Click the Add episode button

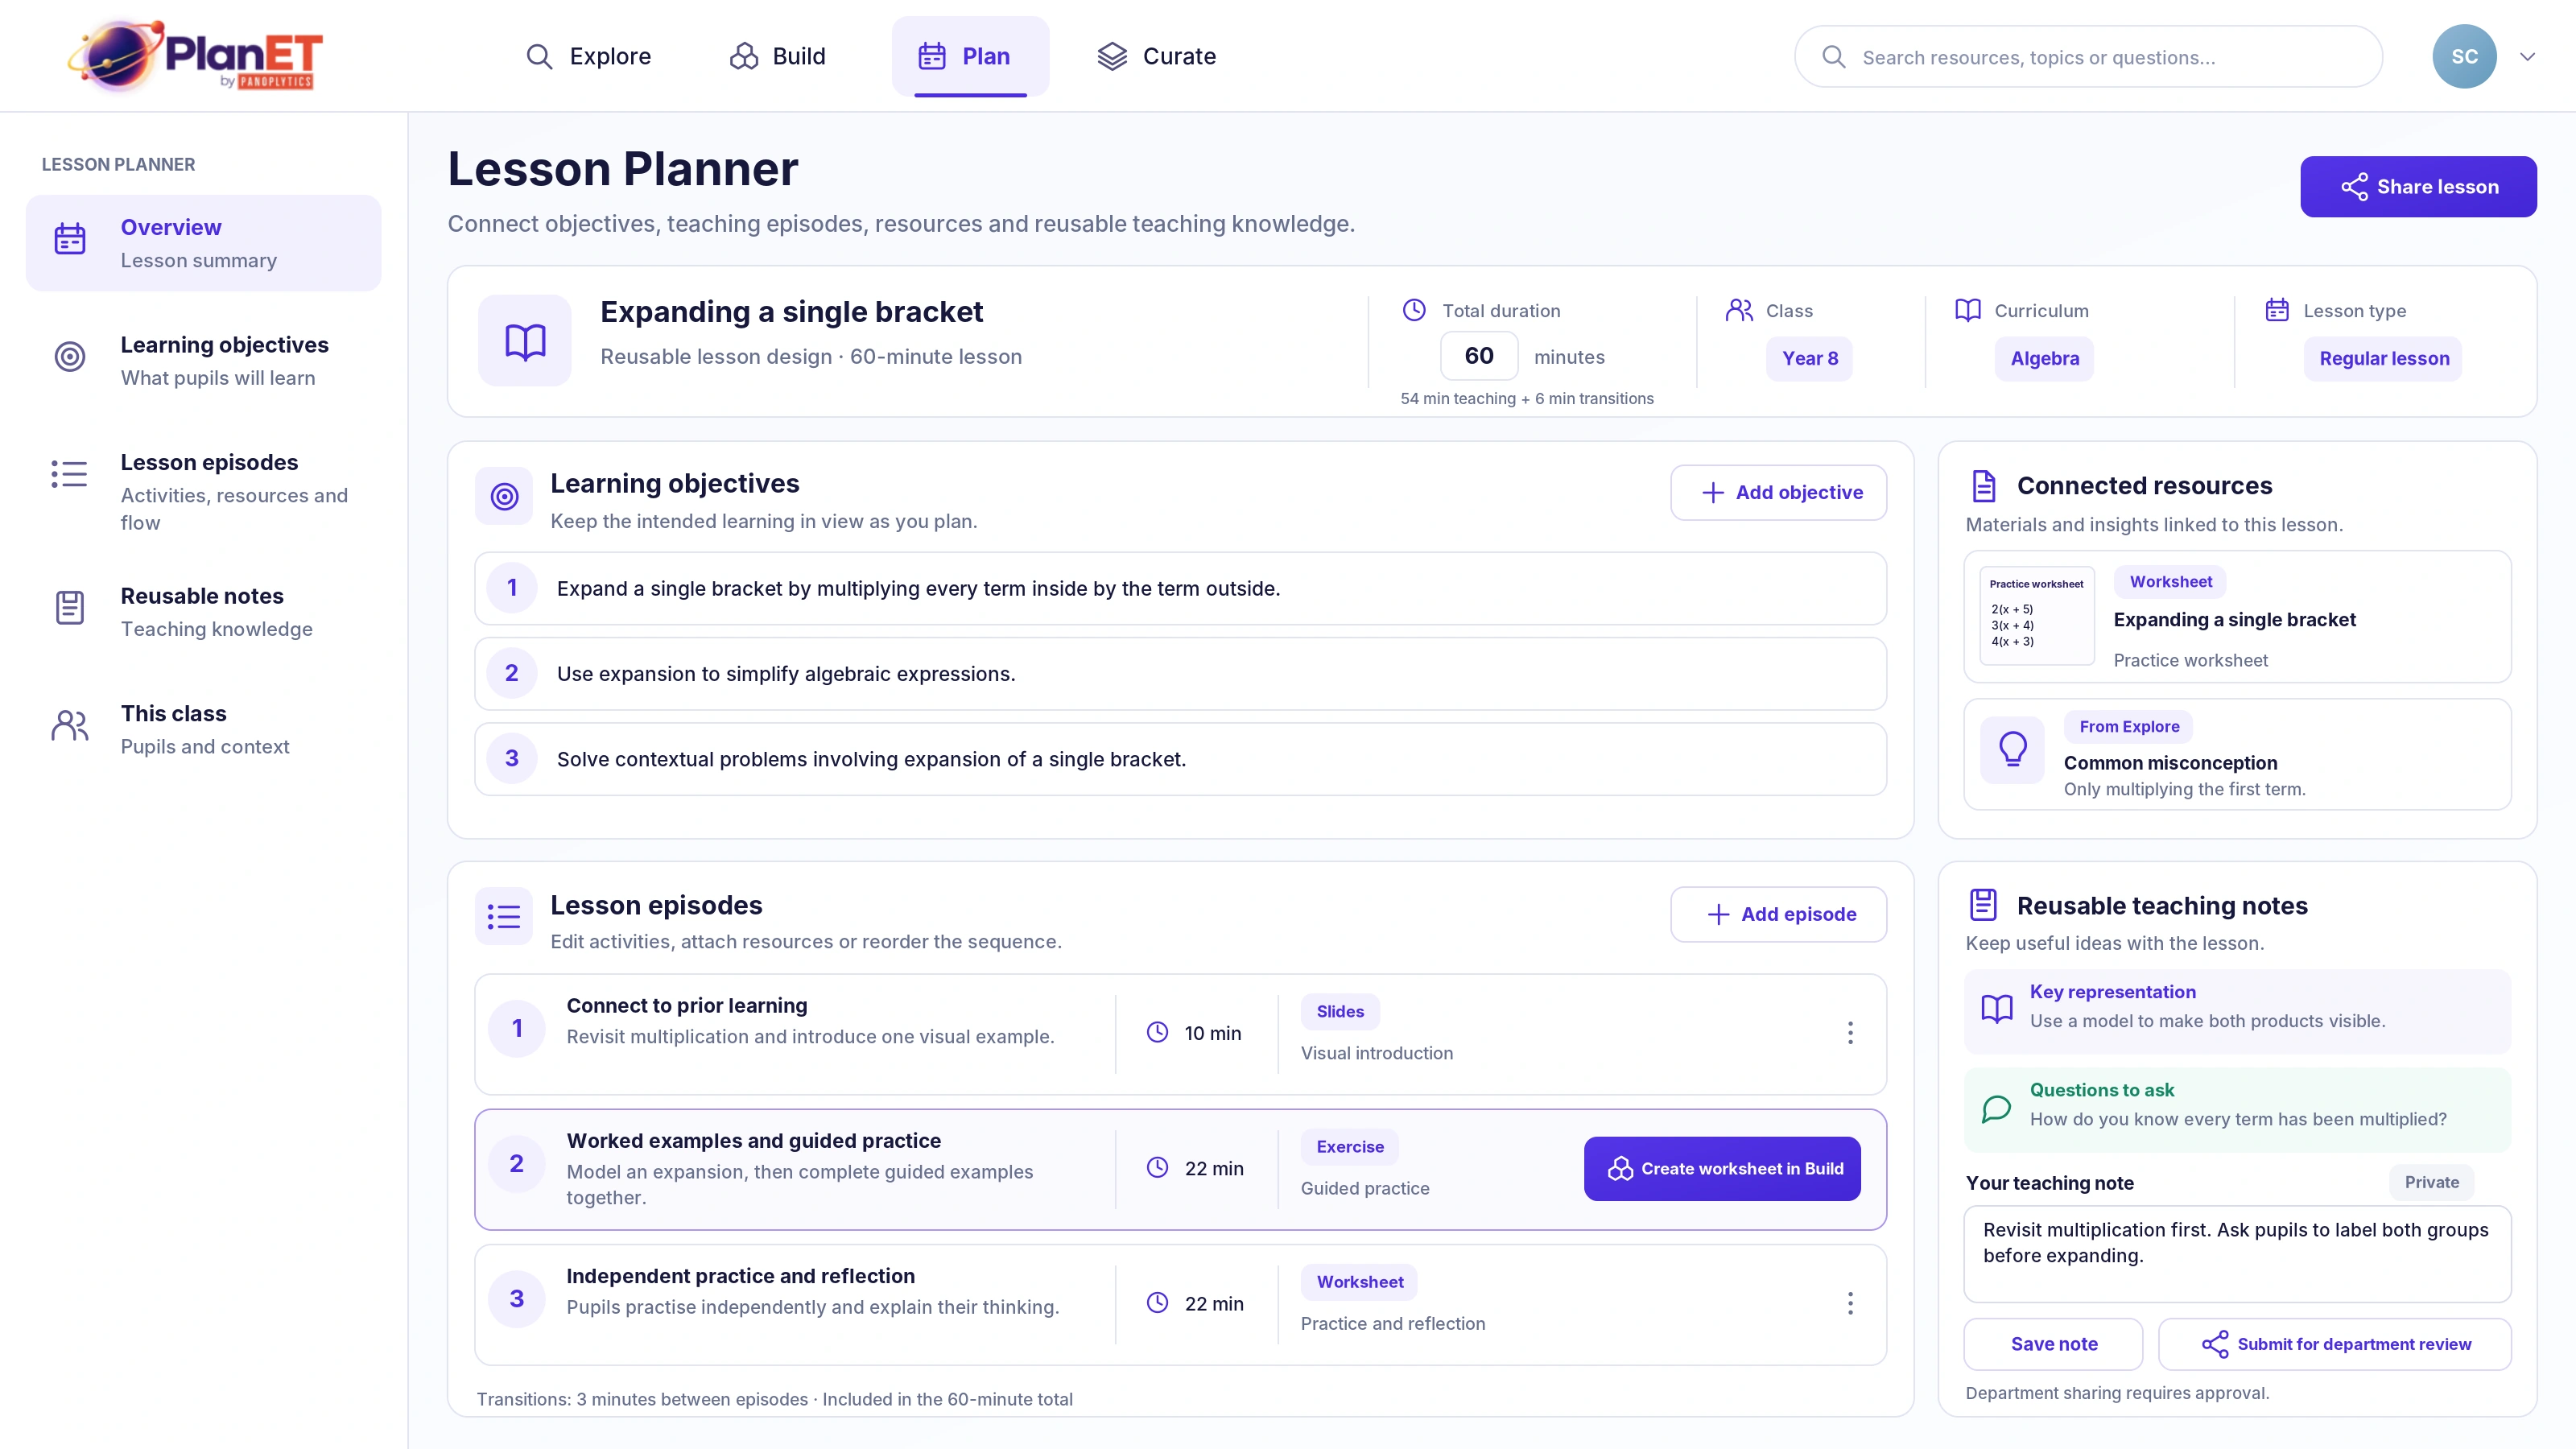1778,914
